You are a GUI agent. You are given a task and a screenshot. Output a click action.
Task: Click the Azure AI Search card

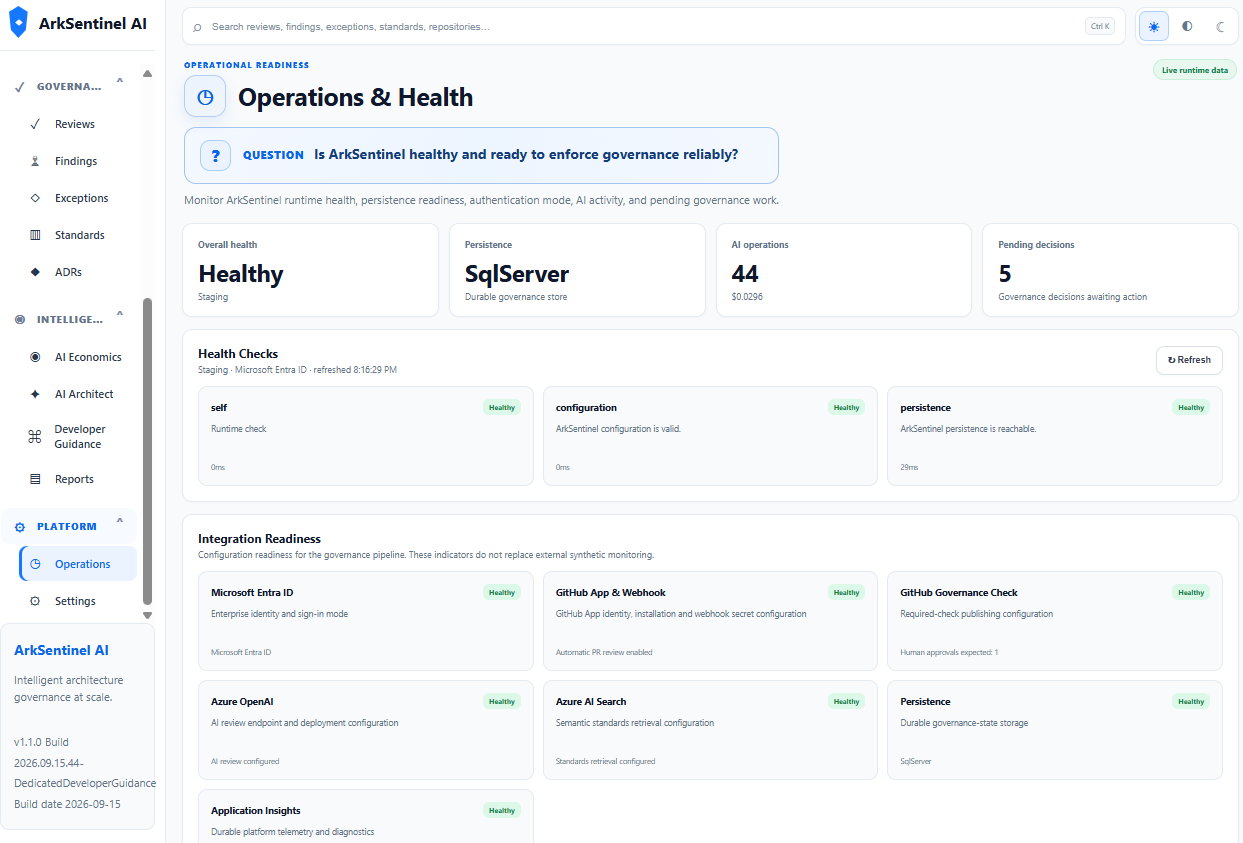coord(710,730)
